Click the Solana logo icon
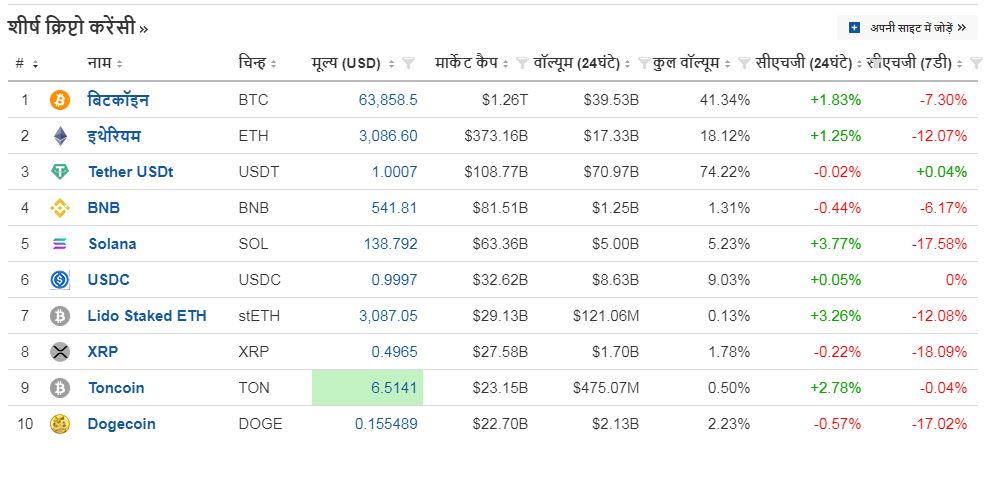Viewport: 1004px width, 479px height. (60, 244)
